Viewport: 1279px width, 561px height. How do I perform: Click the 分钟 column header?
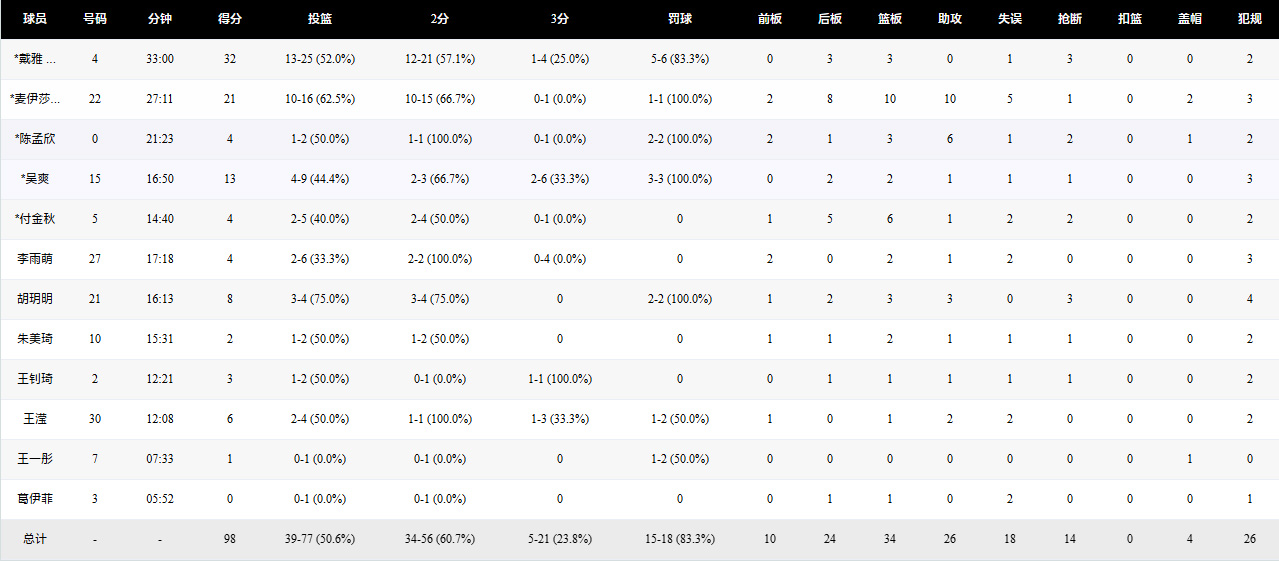tap(160, 19)
